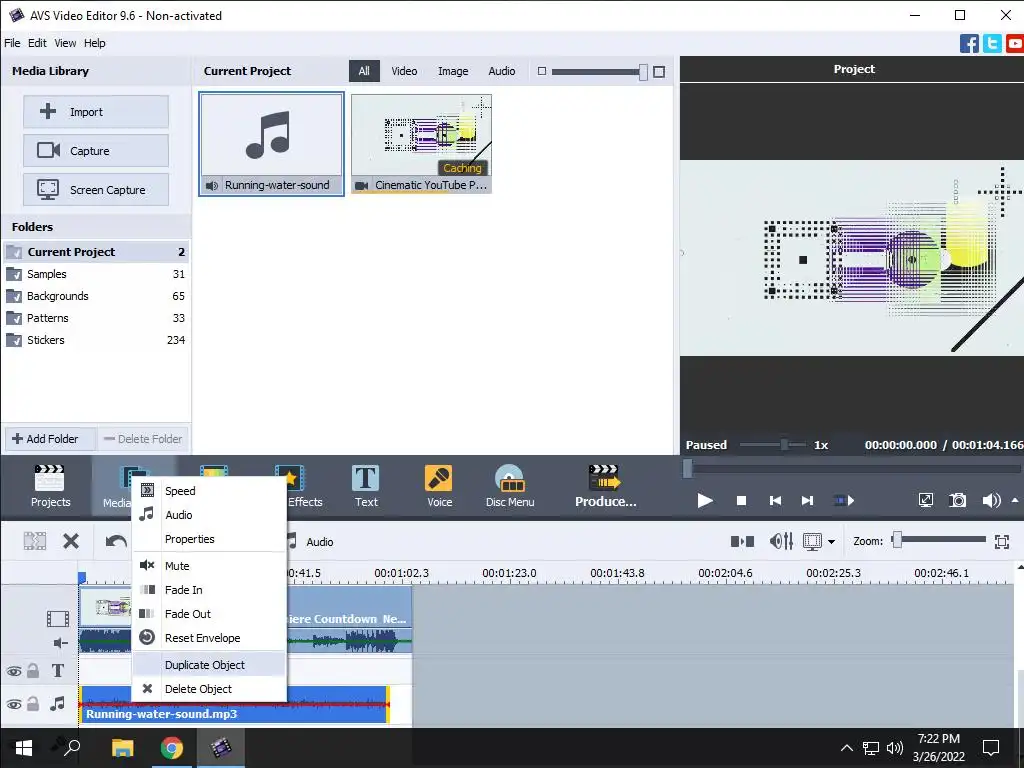1024x768 pixels.
Task: Take a snapshot with camera icon
Action: click(957, 500)
